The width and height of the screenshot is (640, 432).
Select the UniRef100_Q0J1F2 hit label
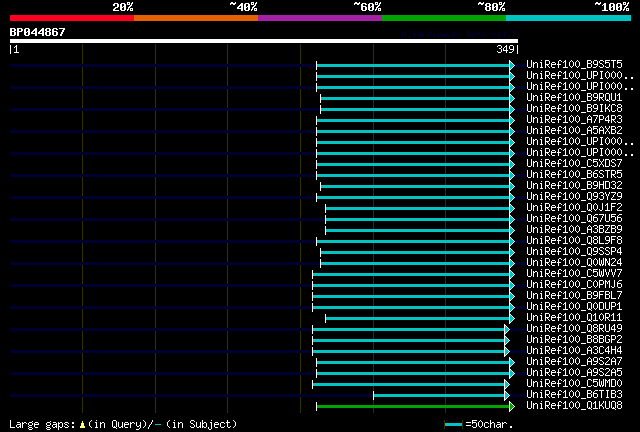[x=574, y=208]
